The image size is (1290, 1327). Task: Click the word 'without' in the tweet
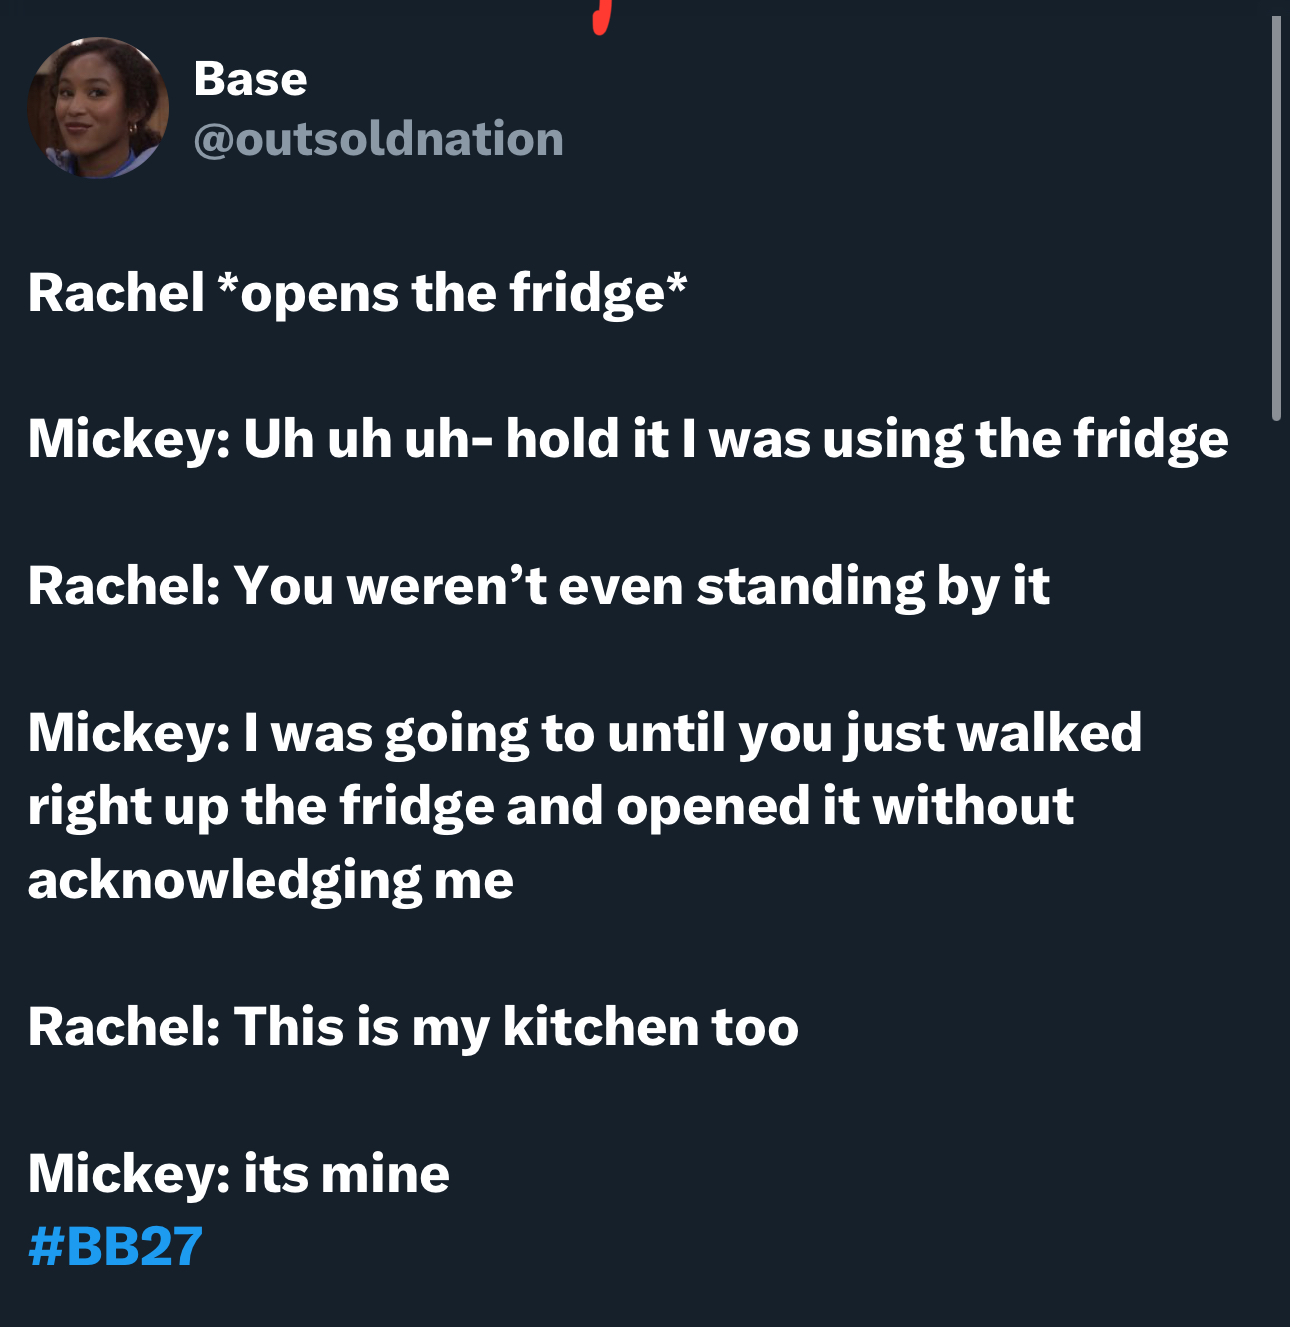coord(973,806)
